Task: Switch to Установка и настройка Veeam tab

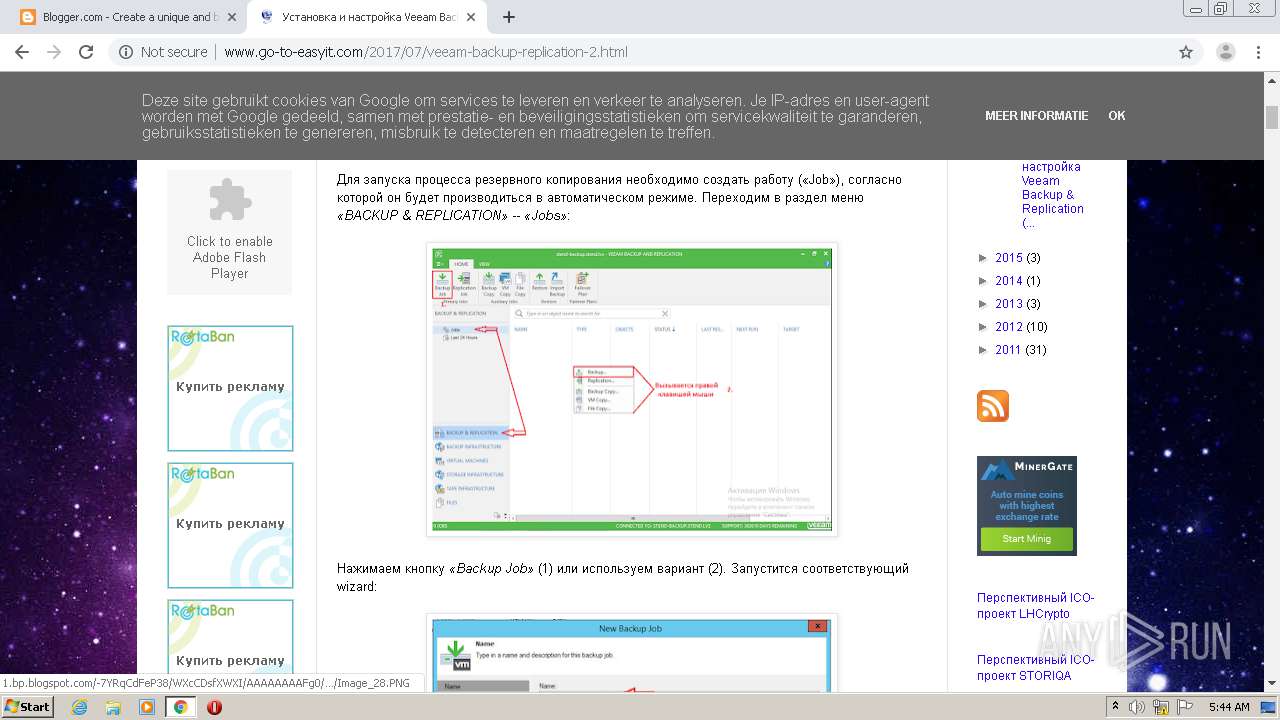Action: (367, 17)
